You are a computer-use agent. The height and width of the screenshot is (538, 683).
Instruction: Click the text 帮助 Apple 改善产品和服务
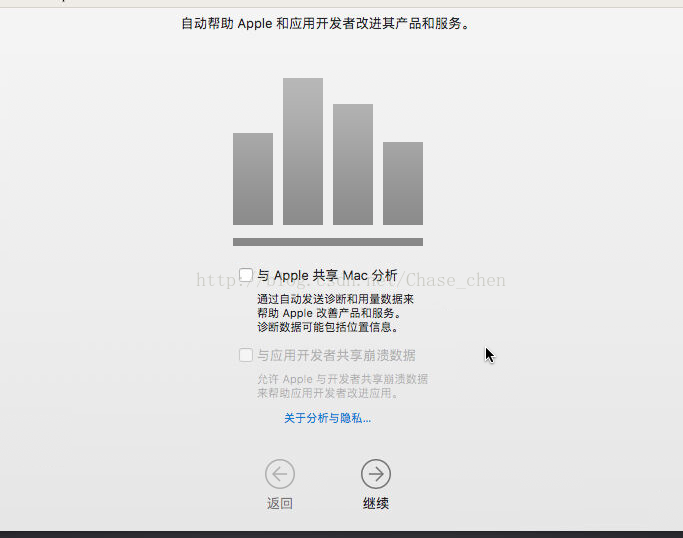click(329, 313)
